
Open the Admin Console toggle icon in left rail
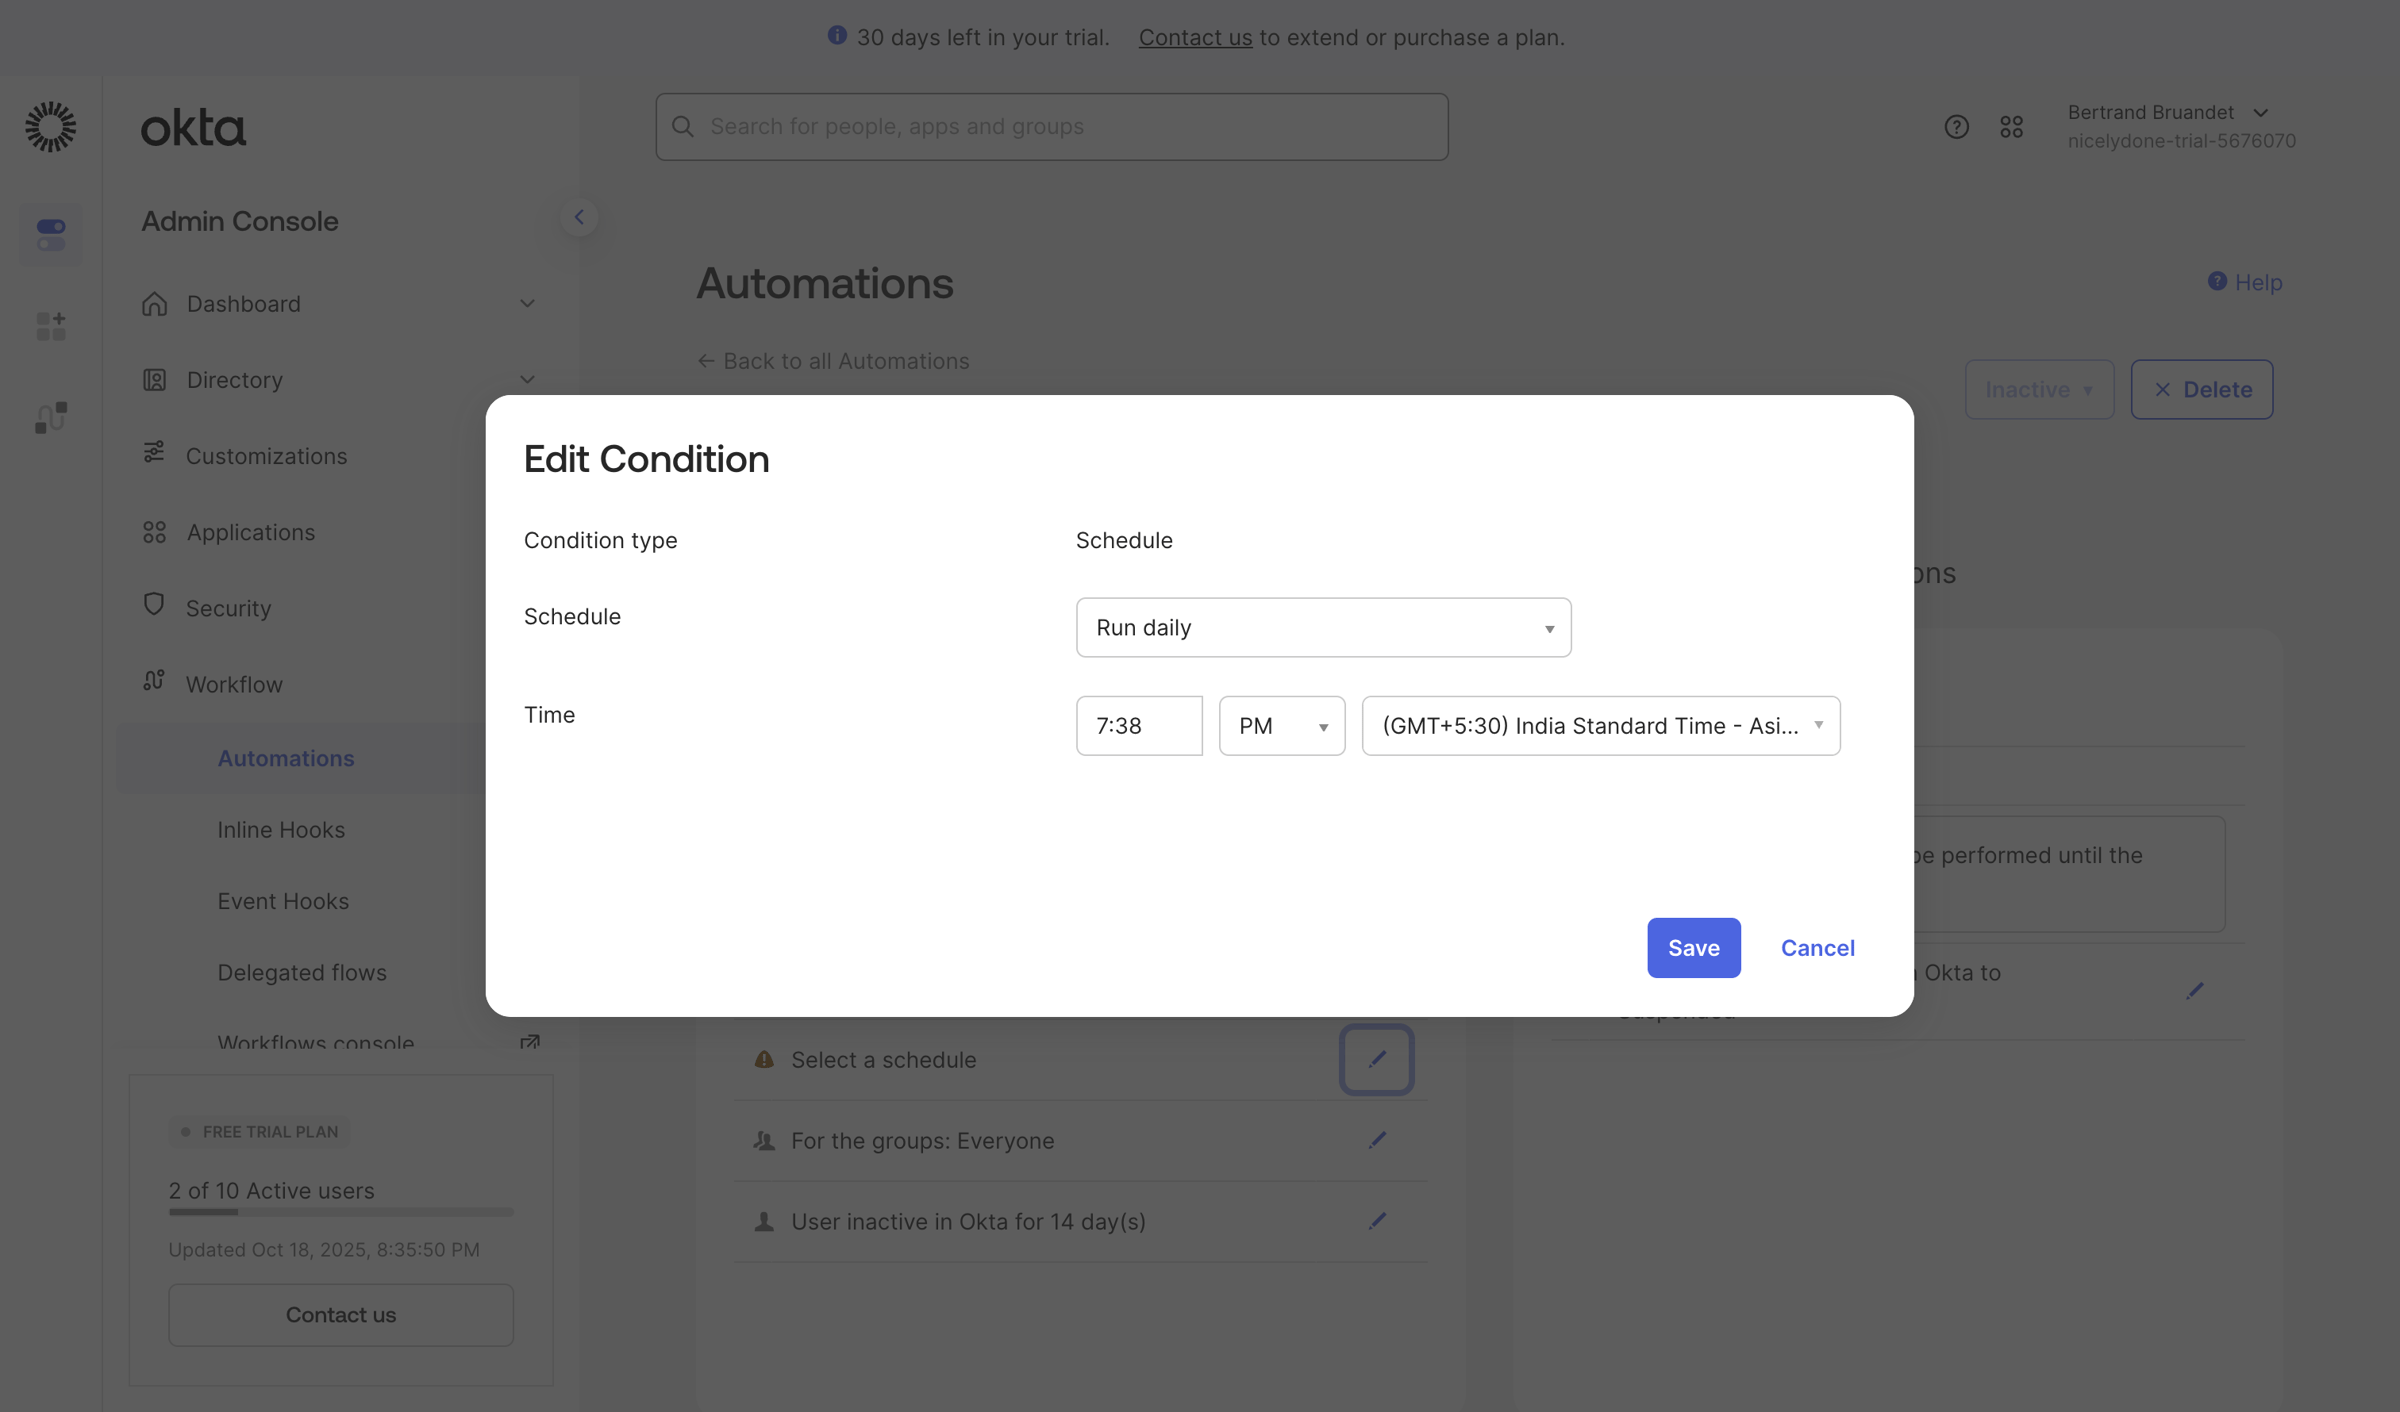point(51,235)
